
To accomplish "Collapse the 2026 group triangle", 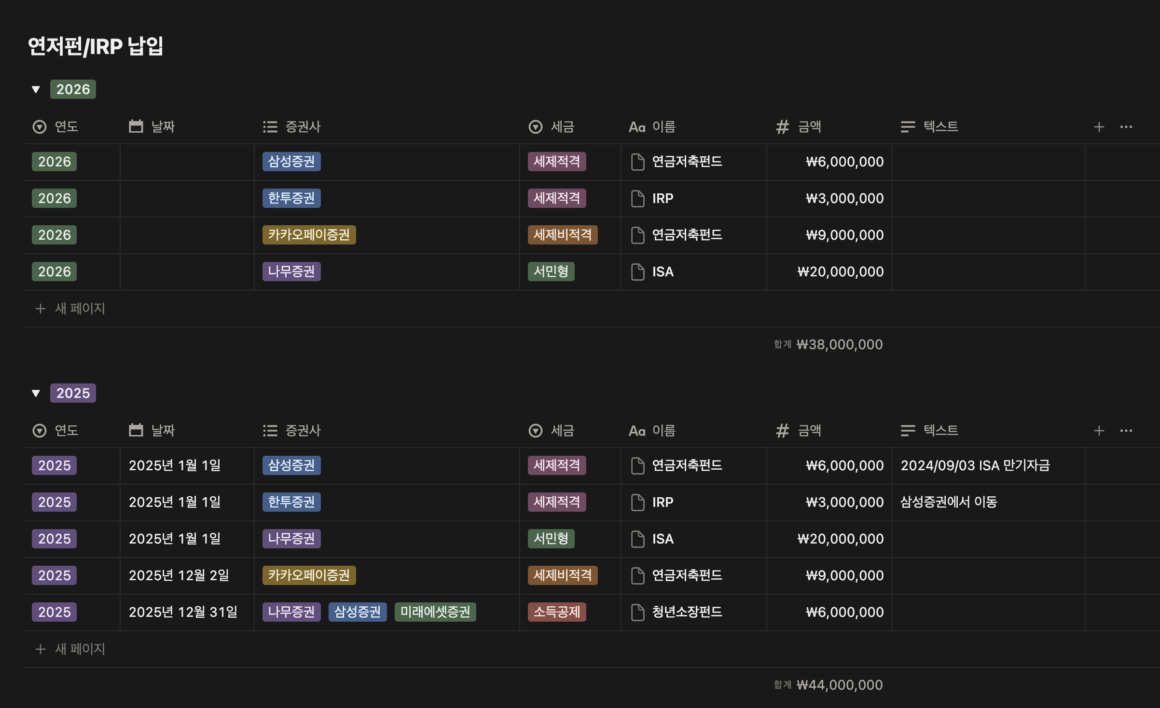I will click(36, 89).
